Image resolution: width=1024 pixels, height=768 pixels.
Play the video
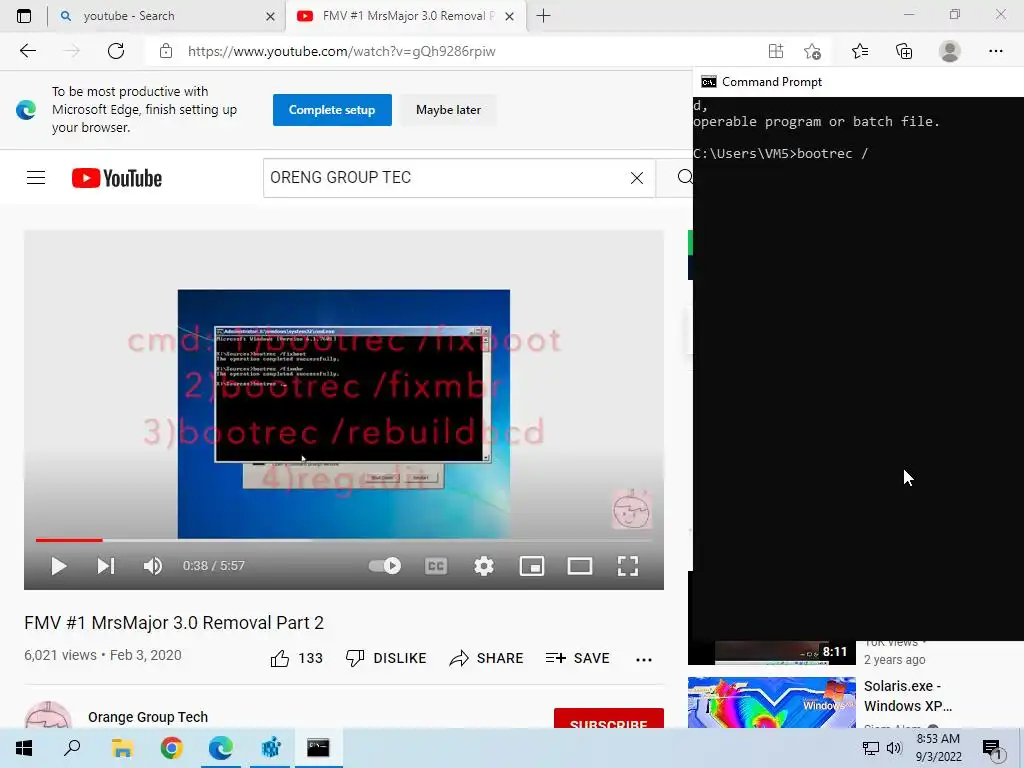[59, 566]
